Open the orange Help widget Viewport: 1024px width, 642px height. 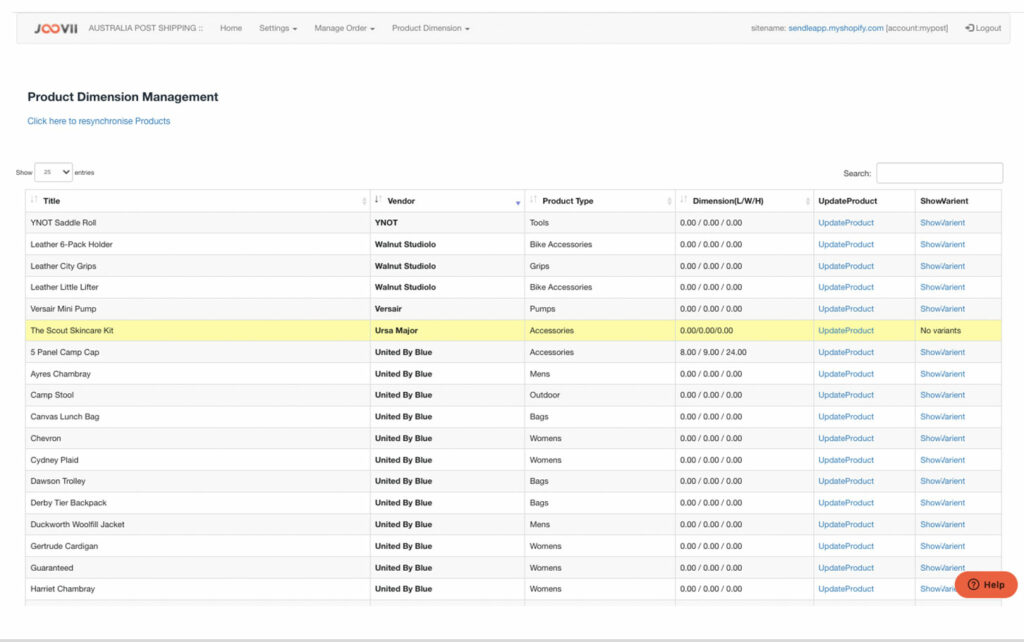(985, 584)
